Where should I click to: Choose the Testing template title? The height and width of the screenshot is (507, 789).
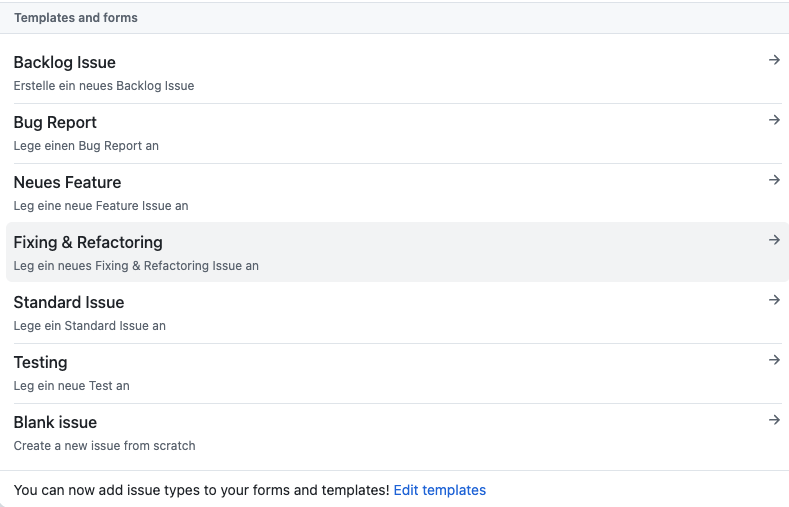(x=40, y=363)
